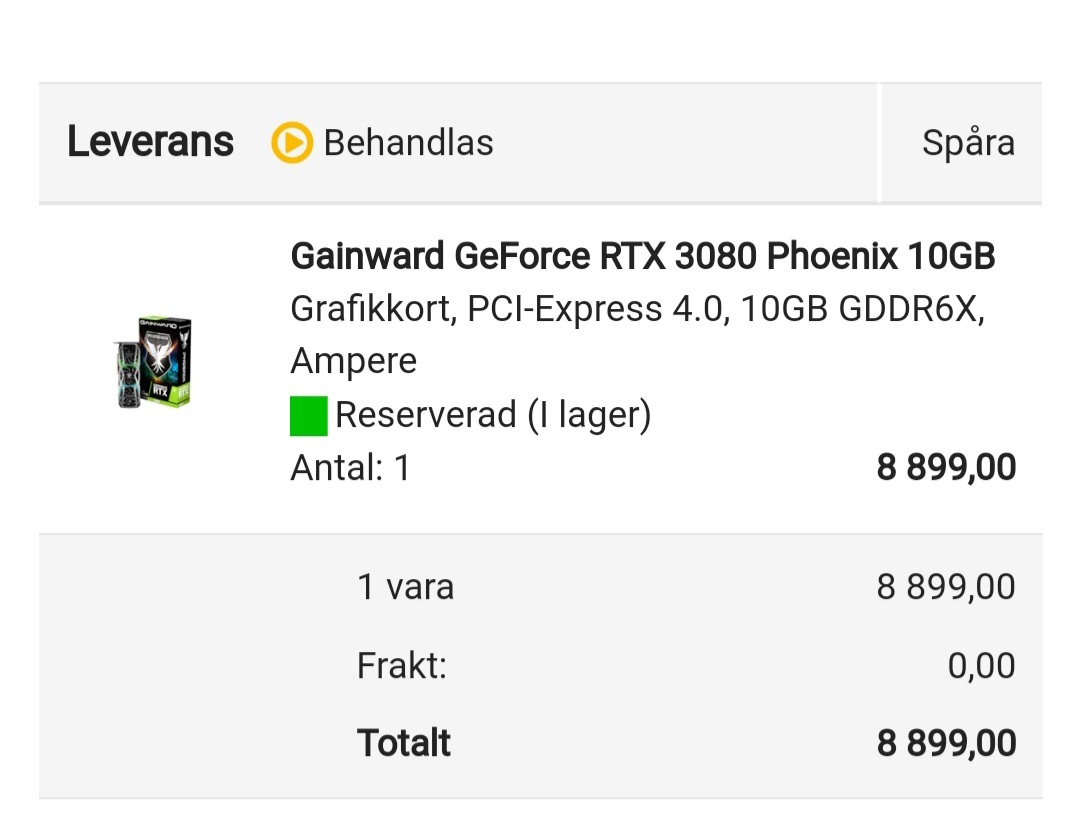This screenshot has width=1080, height=837.
Task: Click the Frakt shipping label
Action: tap(401, 665)
